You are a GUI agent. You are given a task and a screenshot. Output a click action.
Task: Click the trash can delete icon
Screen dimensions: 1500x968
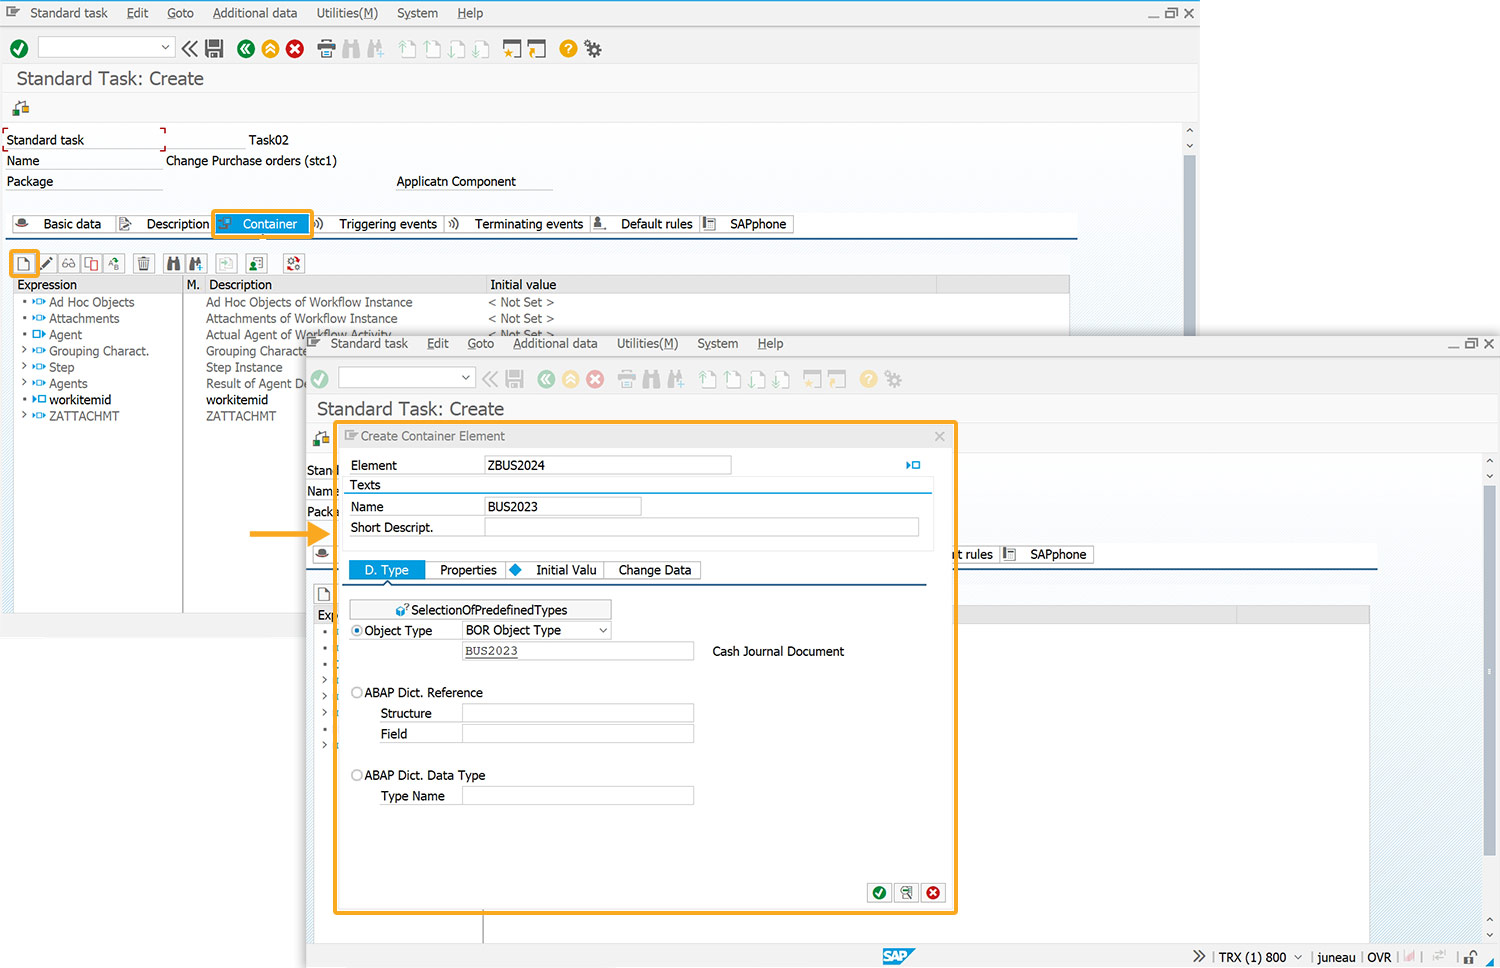click(x=144, y=264)
